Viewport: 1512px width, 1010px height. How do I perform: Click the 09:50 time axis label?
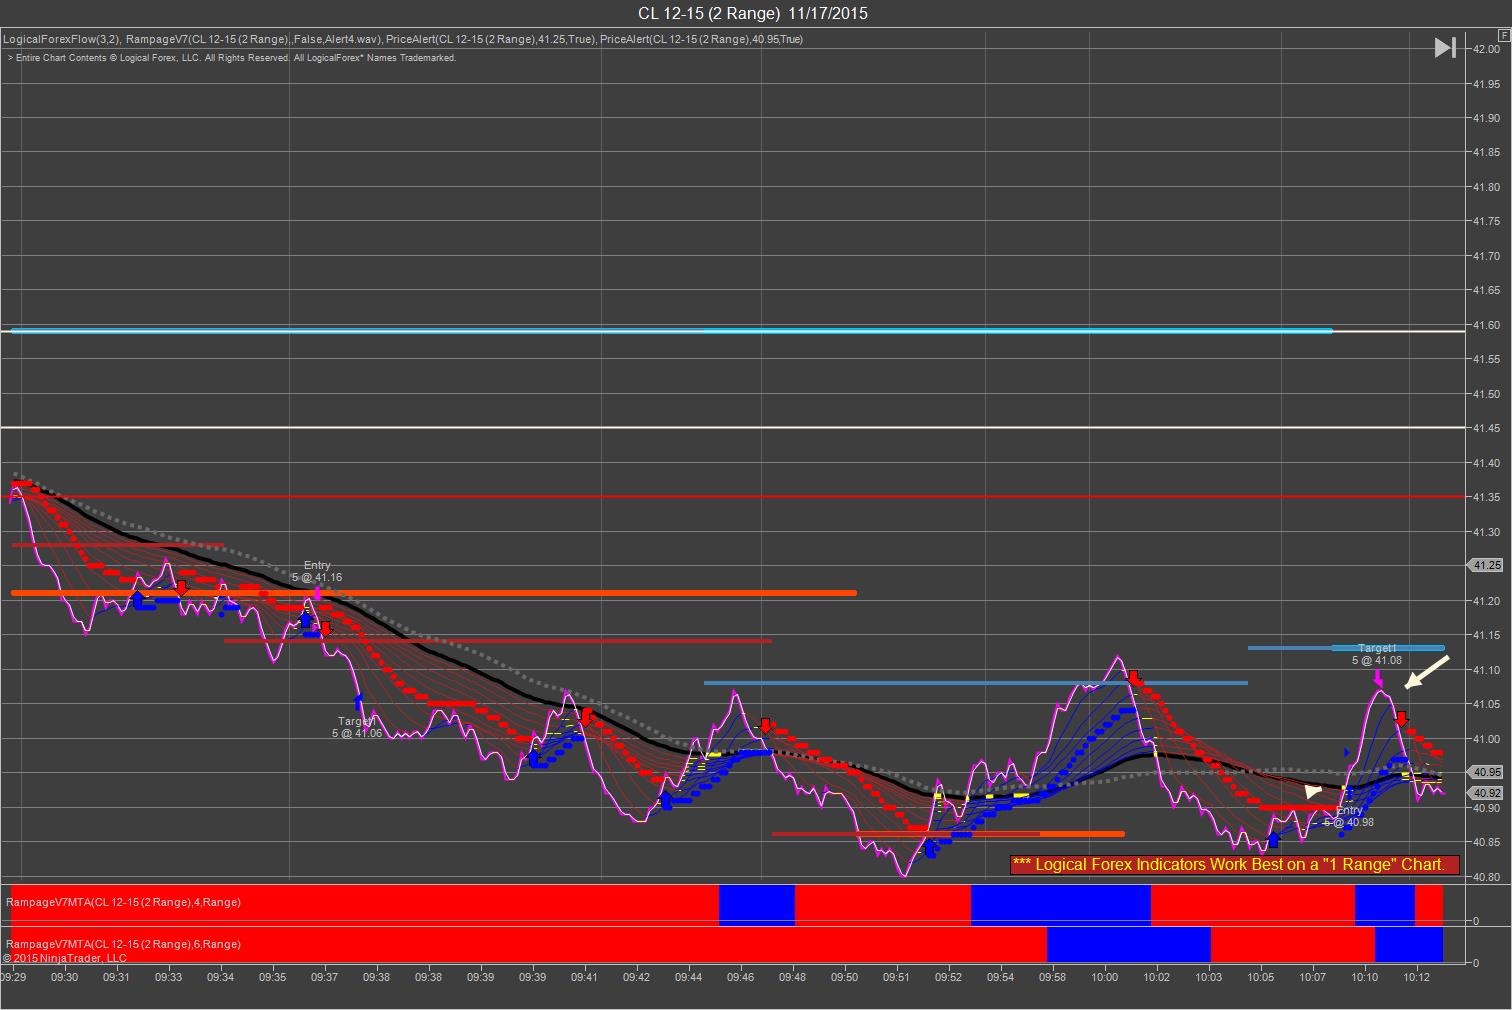[845, 978]
